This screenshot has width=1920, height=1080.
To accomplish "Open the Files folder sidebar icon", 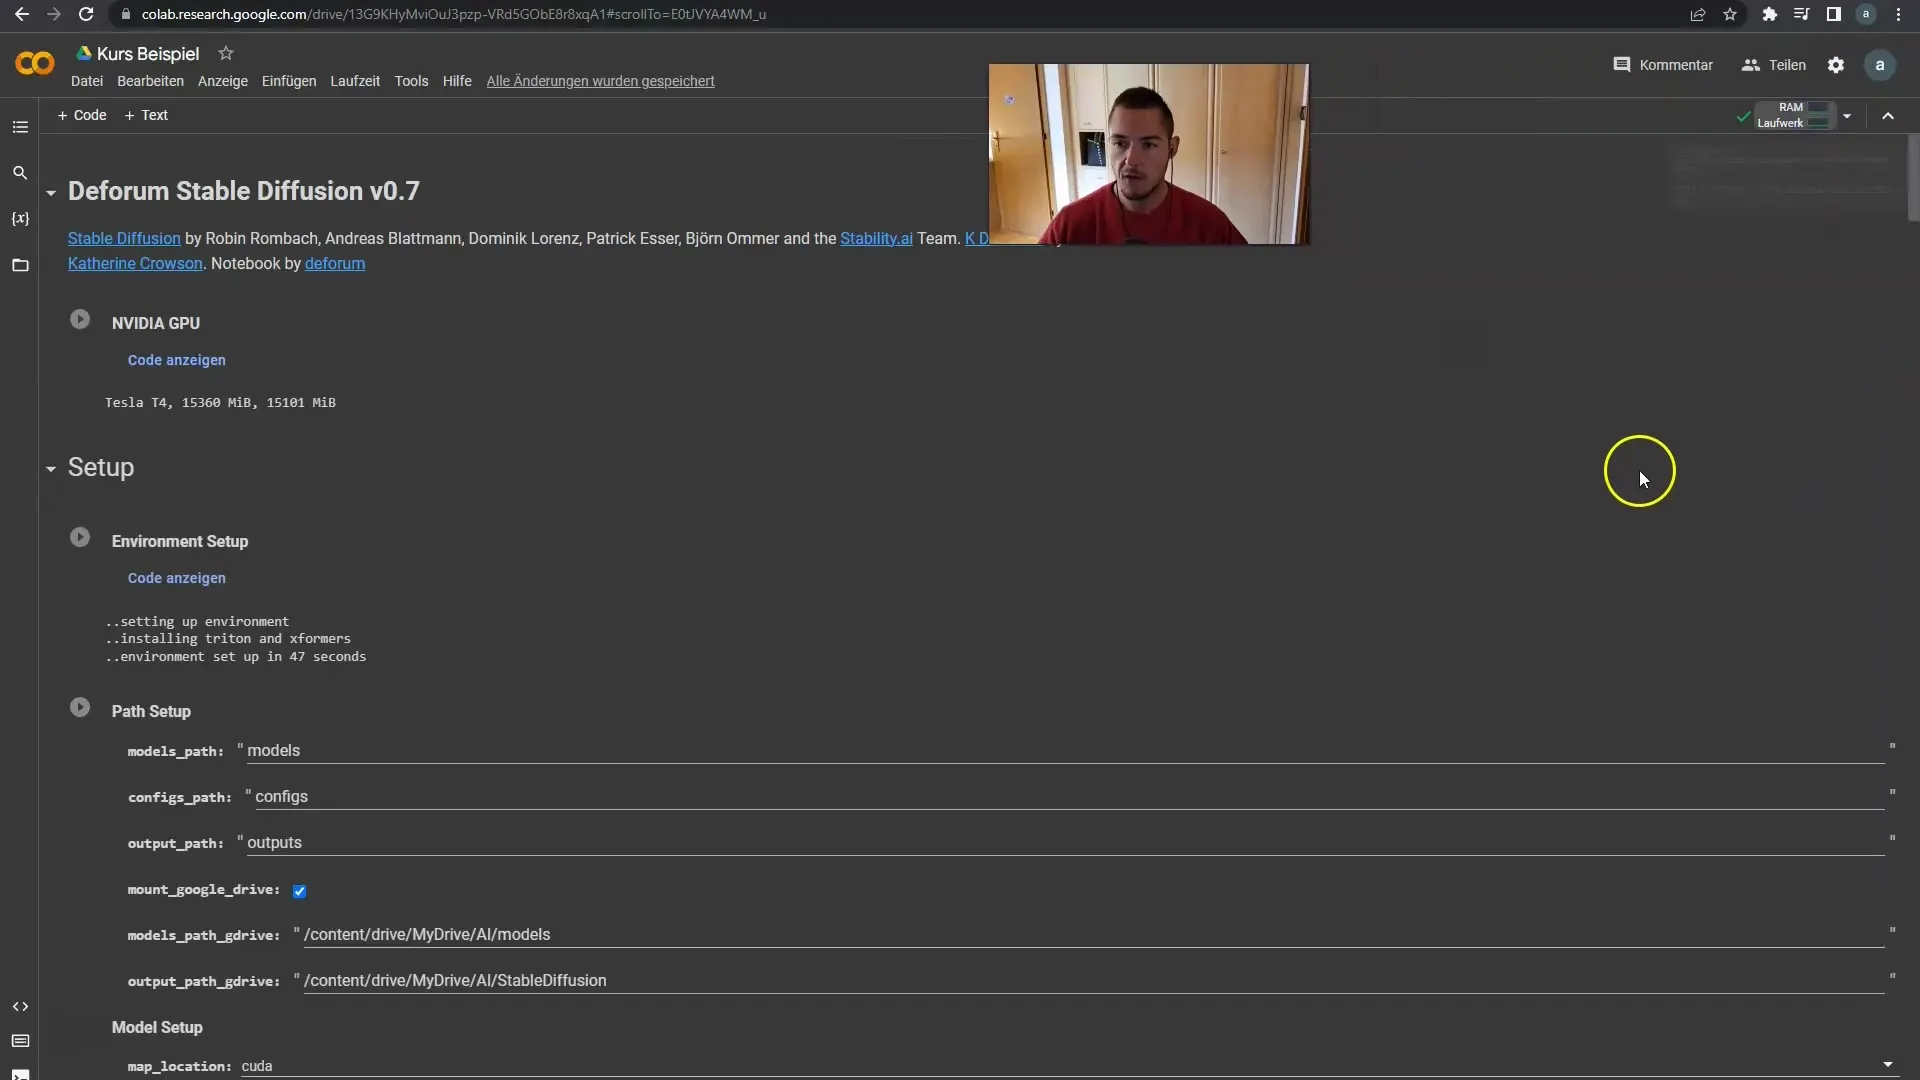I will 20,265.
